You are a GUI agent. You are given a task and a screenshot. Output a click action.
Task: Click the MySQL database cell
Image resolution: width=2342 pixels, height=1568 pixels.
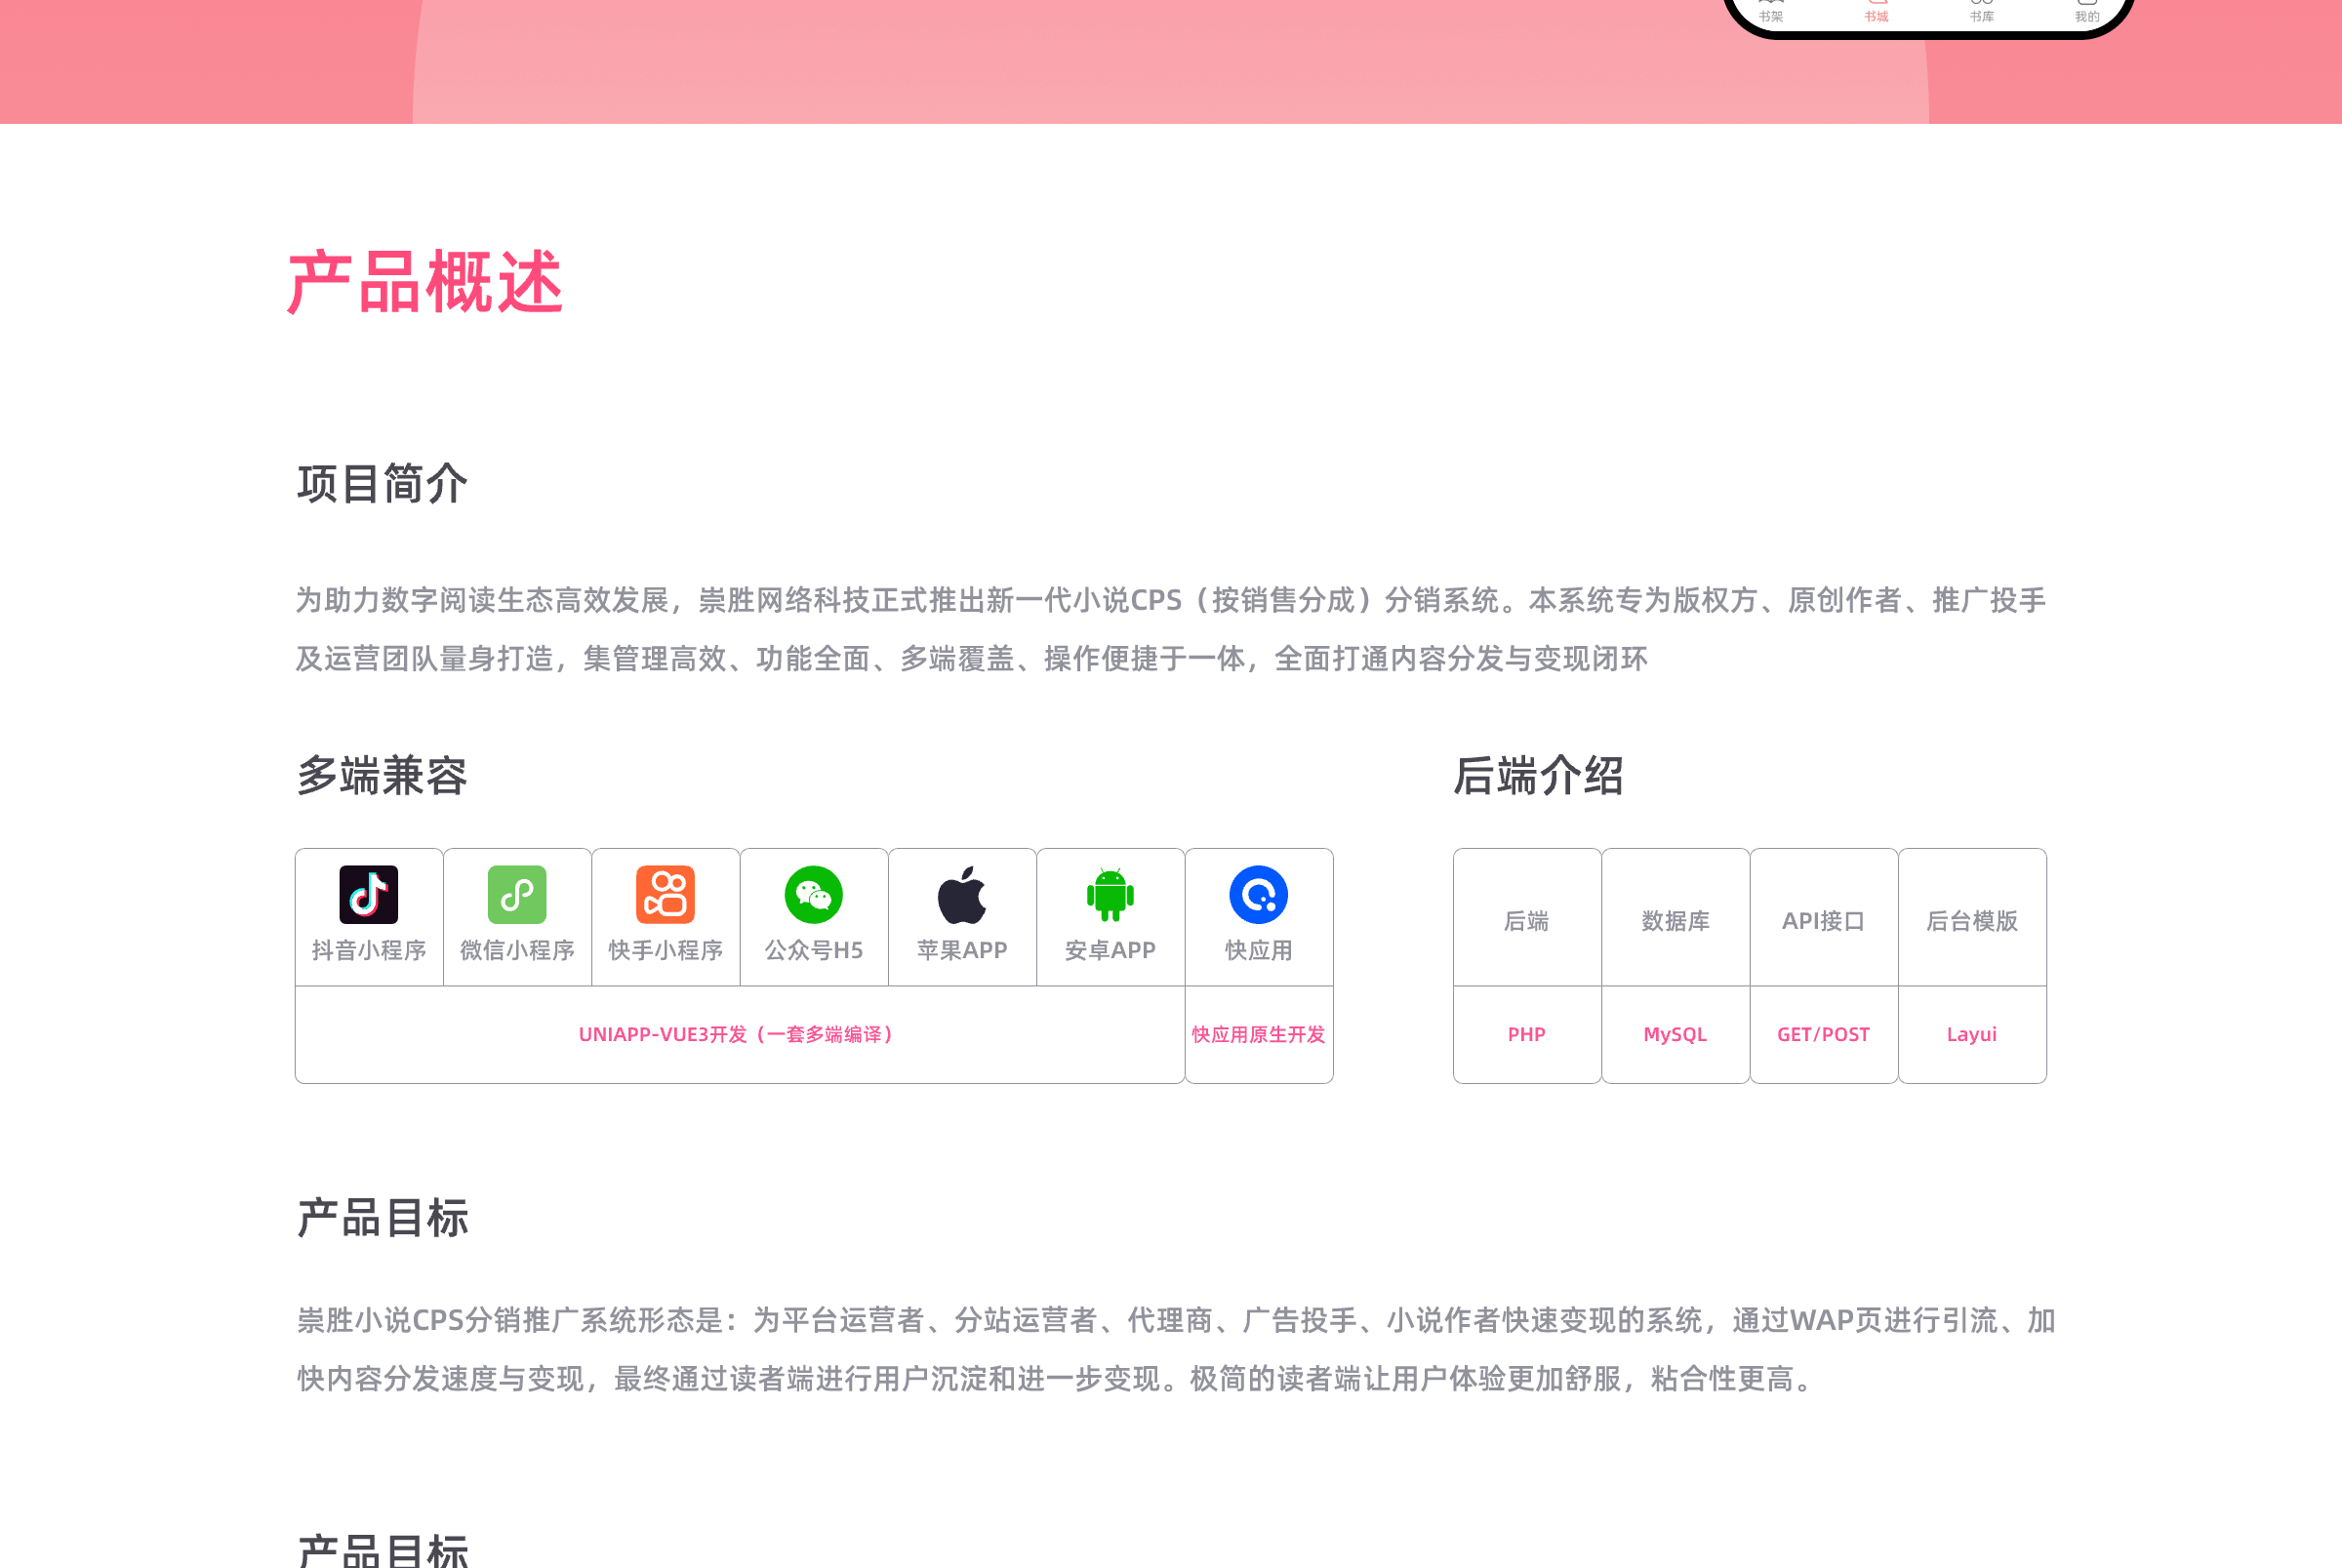pos(1675,1034)
